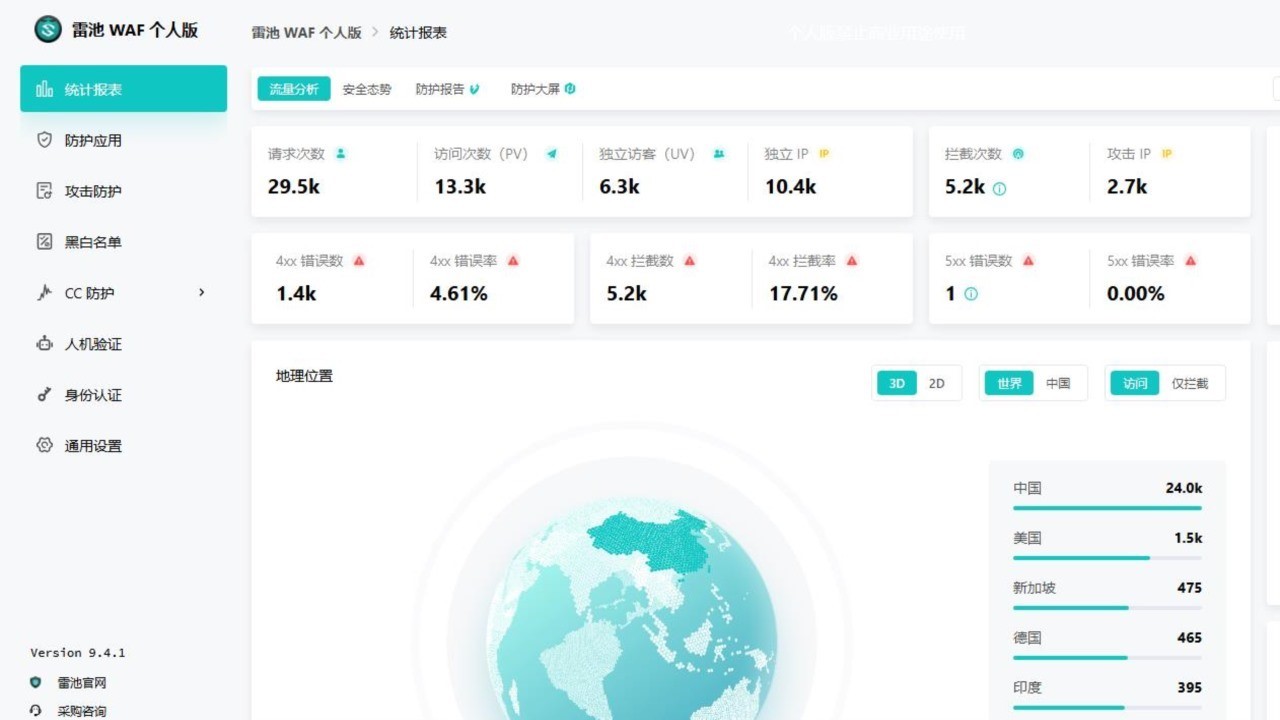Viewport: 1280px width, 720px height.
Task: Expand the CC 防护 submenu arrow
Action: [202, 293]
